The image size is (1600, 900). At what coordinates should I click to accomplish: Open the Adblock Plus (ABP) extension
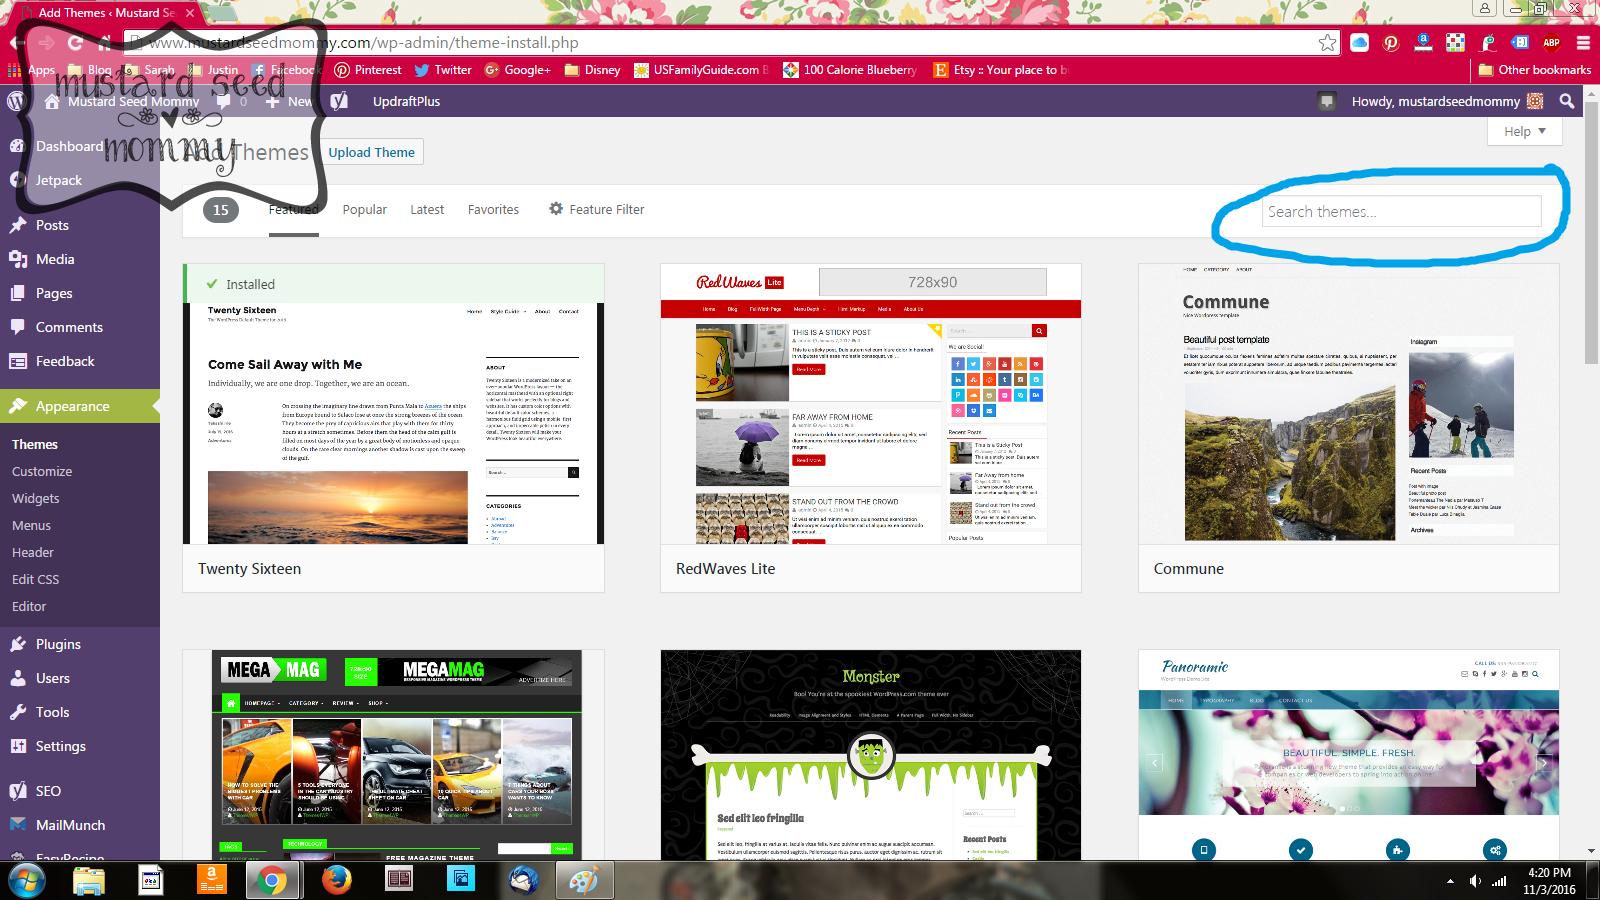coord(1551,42)
